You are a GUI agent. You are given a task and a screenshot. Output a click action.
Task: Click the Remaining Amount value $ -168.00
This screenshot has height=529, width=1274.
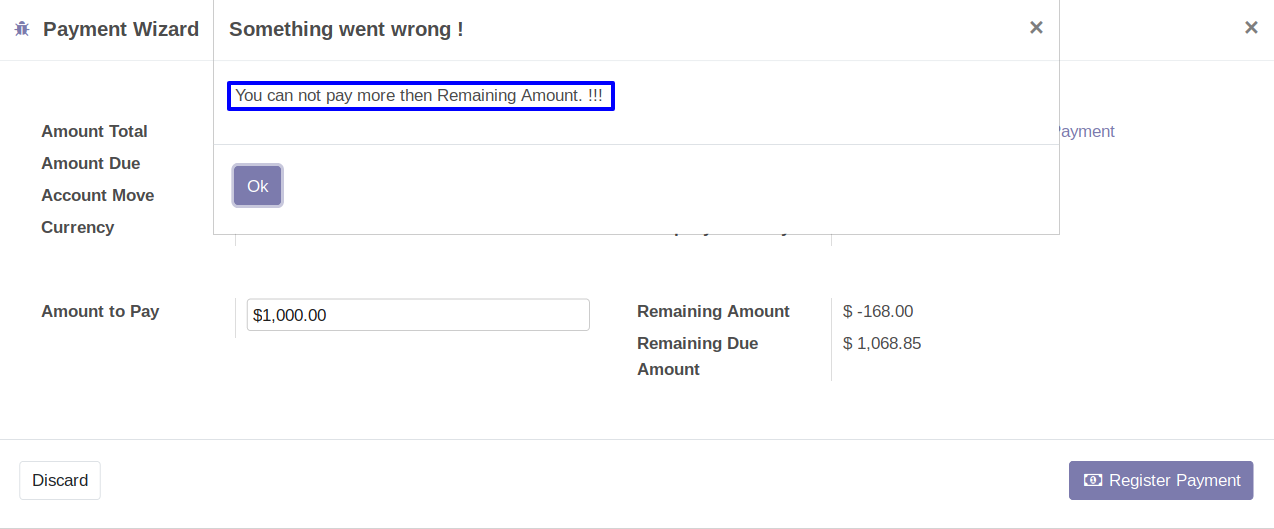(878, 311)
